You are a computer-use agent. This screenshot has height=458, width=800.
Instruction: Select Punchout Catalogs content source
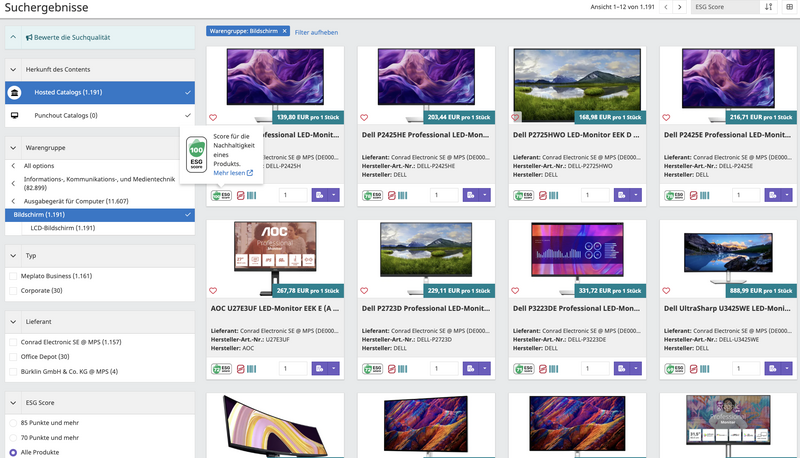pos(98,116)
